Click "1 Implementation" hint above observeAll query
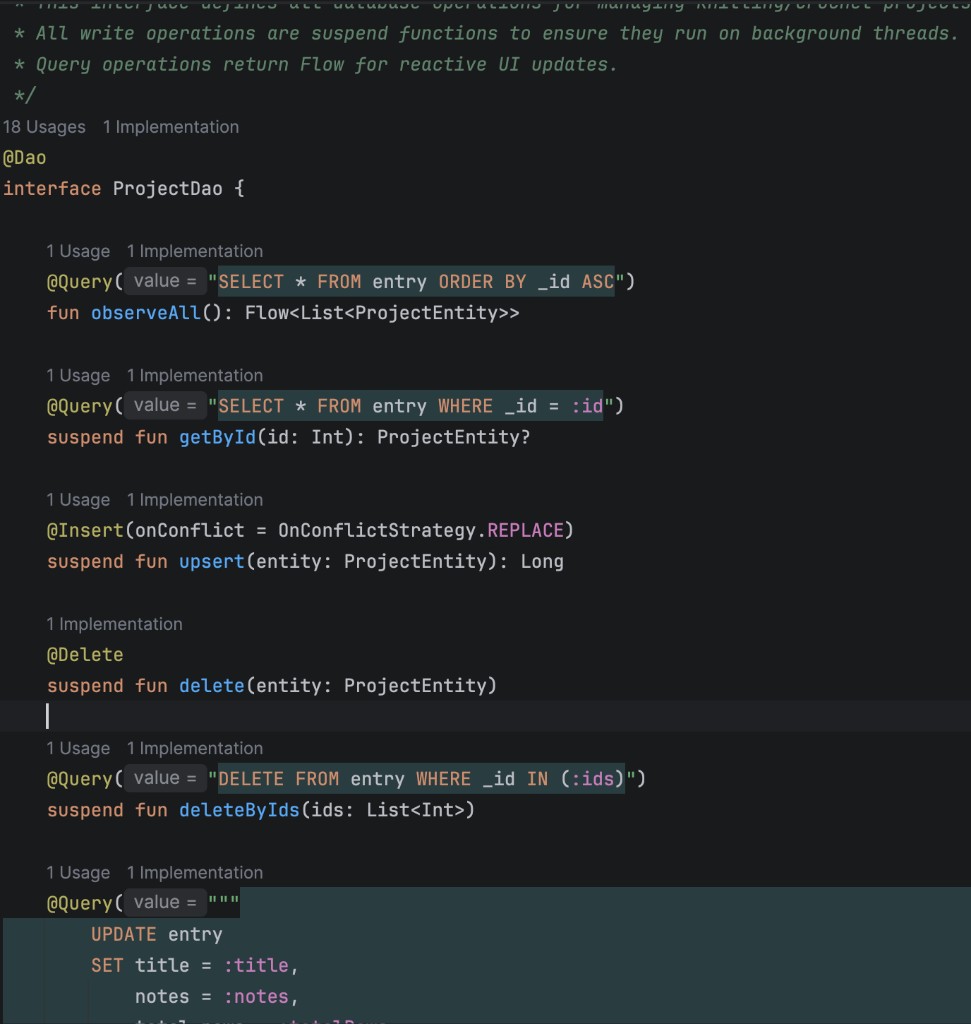971x1024 pixels. [x=195, y=251]
